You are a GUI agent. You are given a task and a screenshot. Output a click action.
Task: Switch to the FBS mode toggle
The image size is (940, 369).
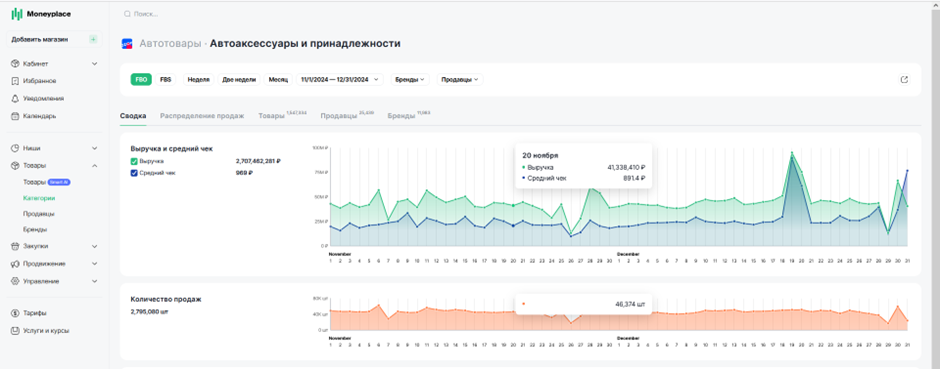click(165, 80)
